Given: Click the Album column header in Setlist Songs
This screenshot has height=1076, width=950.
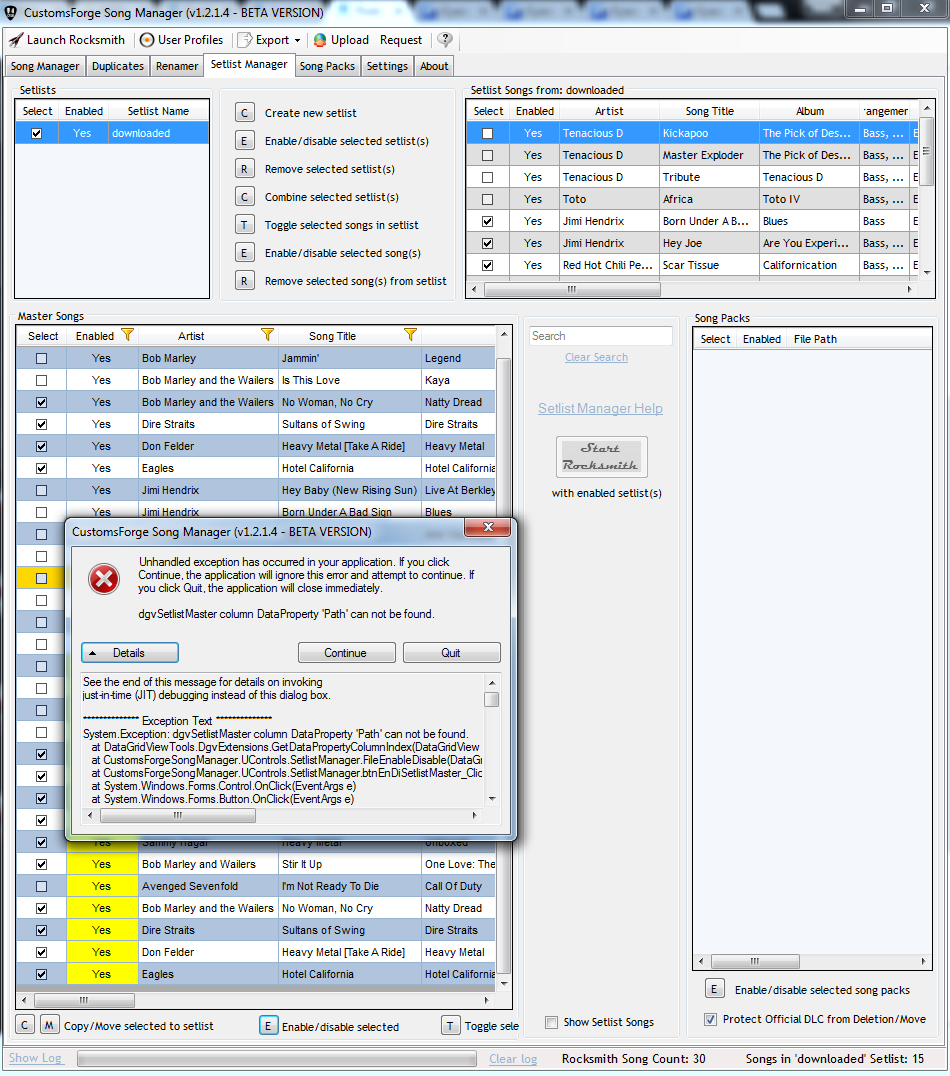Looking at the screenshot, I should tap(810, 111).
